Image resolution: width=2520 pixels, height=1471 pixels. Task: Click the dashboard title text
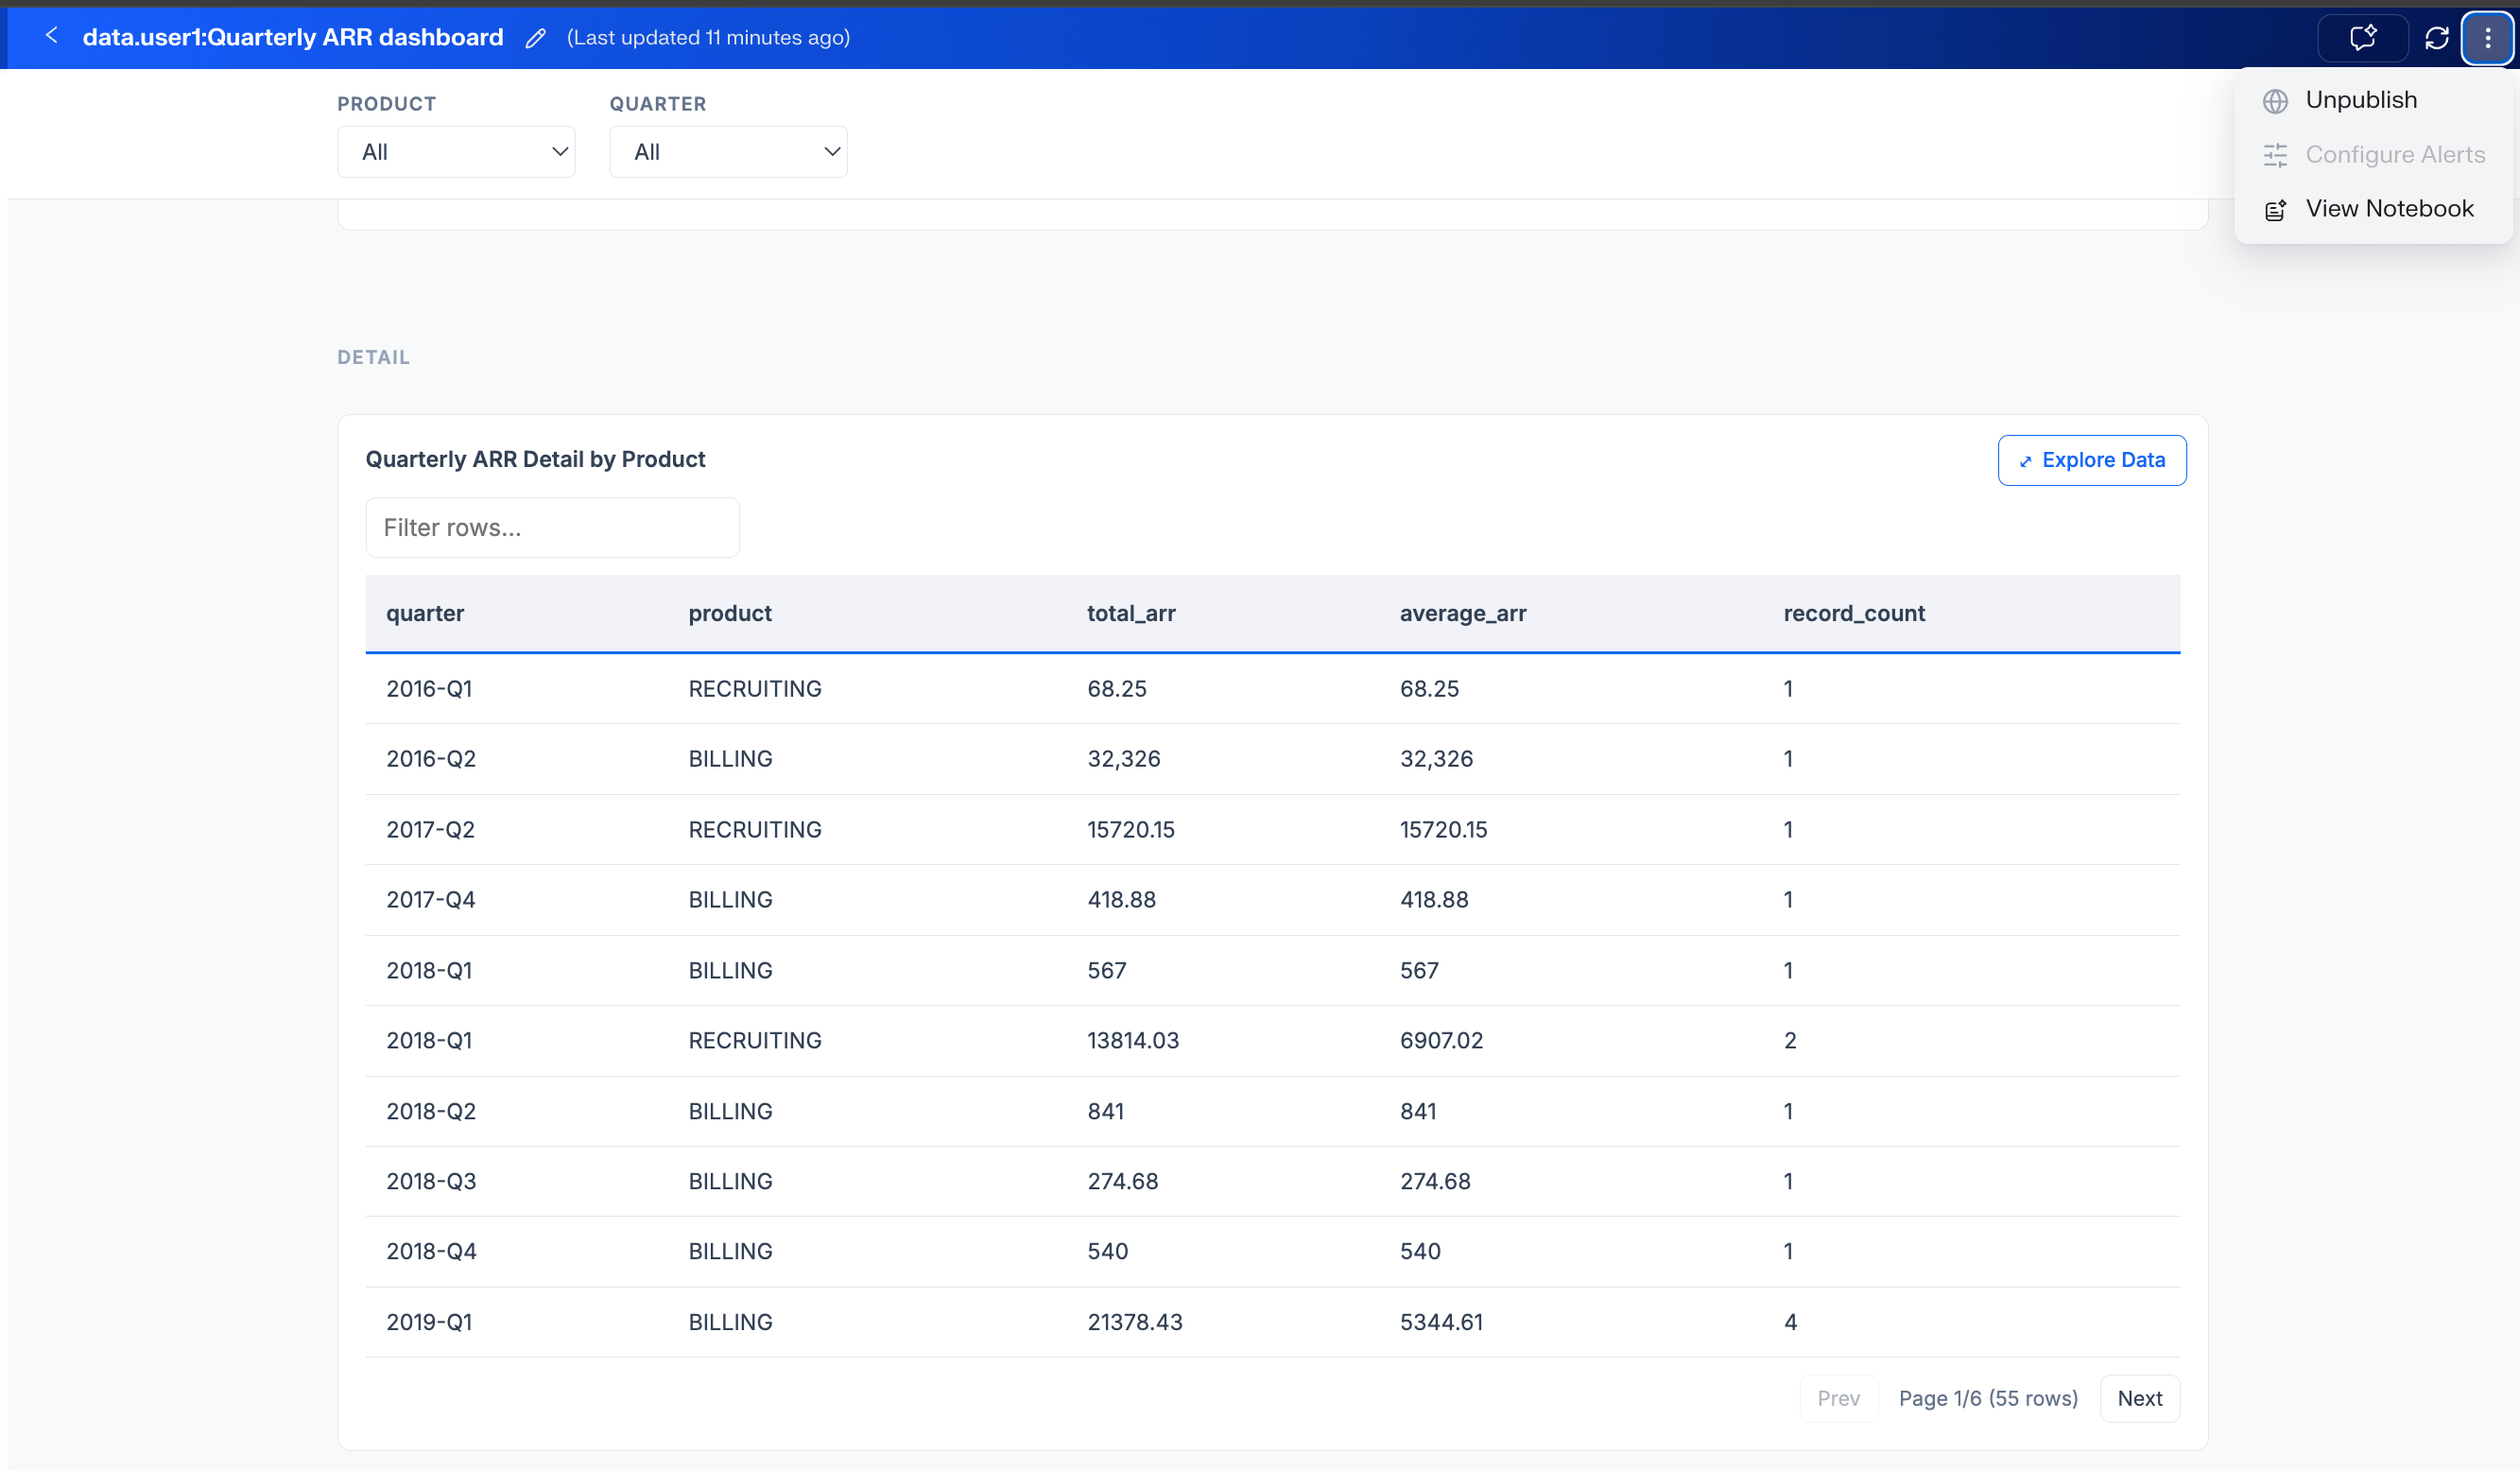(x=293, y=37)
